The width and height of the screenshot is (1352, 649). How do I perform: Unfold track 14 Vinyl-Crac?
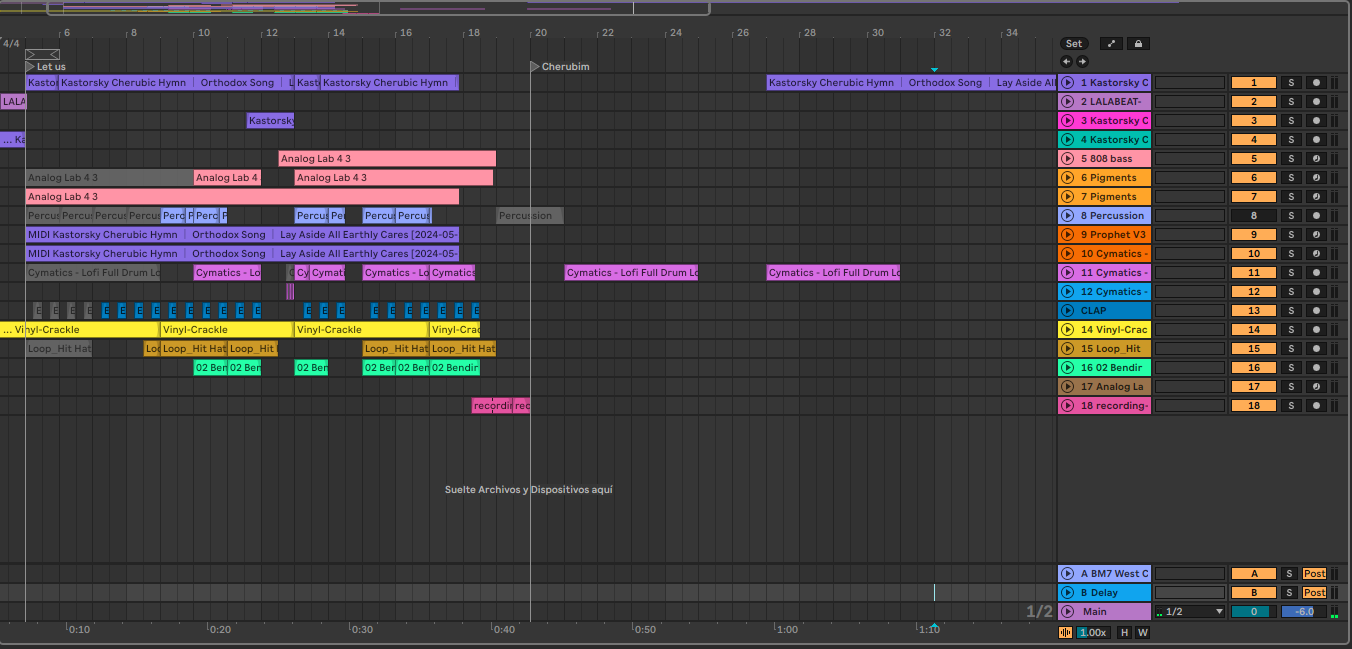1067,330
